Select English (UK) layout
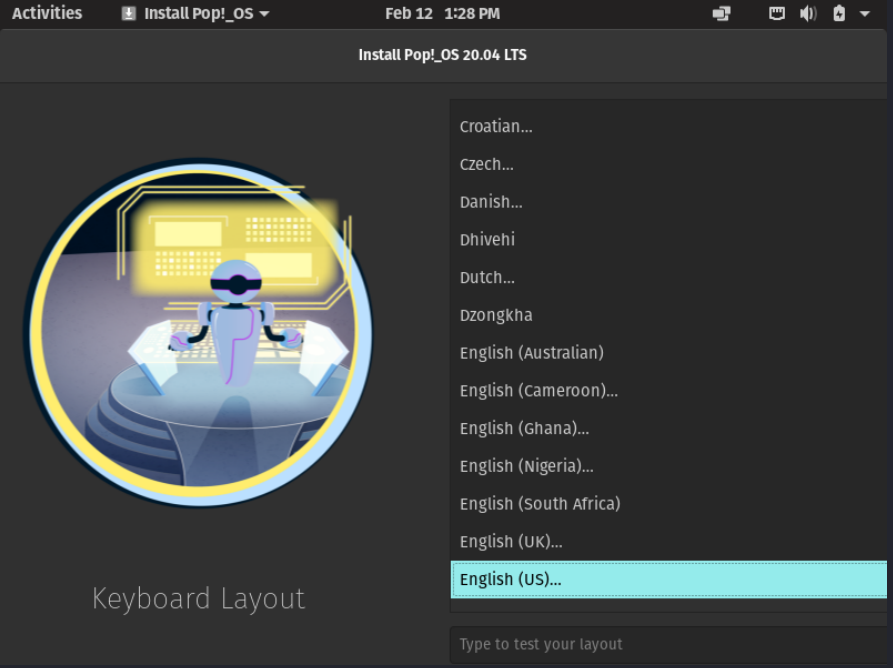This screenshot has width=893, height=668. (x=669, y=541)
